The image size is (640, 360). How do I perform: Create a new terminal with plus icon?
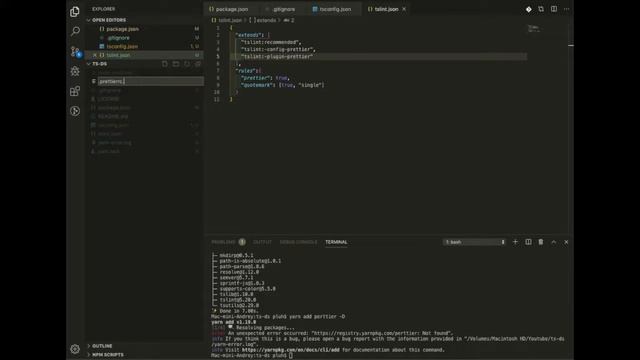click(515, 242)
